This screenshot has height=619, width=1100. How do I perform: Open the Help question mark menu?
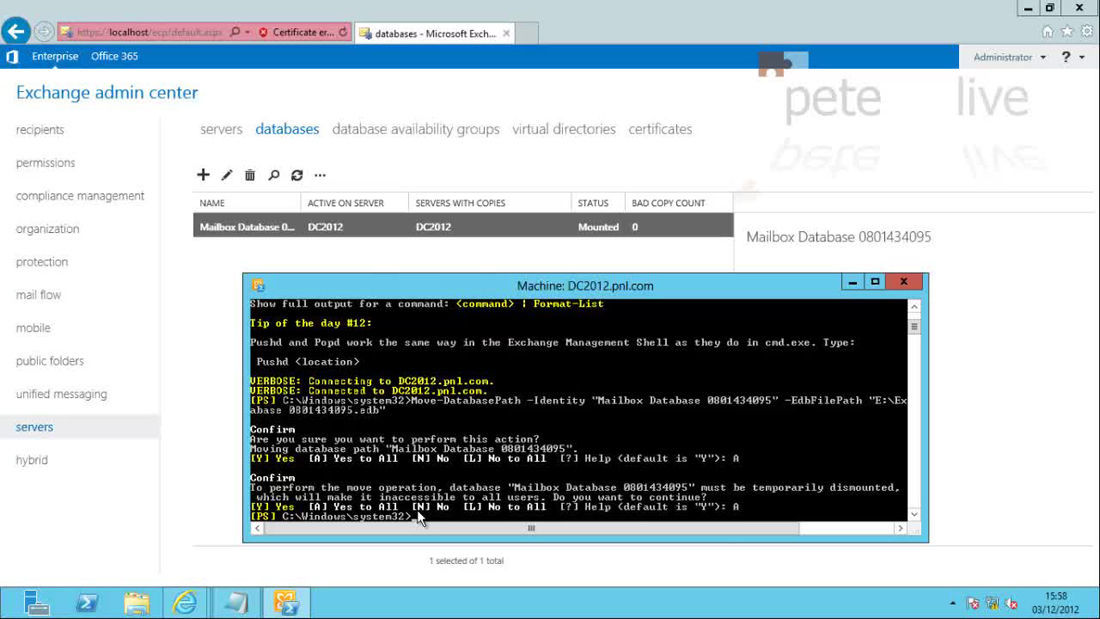pyautogui.click(x=1066, y=57)
